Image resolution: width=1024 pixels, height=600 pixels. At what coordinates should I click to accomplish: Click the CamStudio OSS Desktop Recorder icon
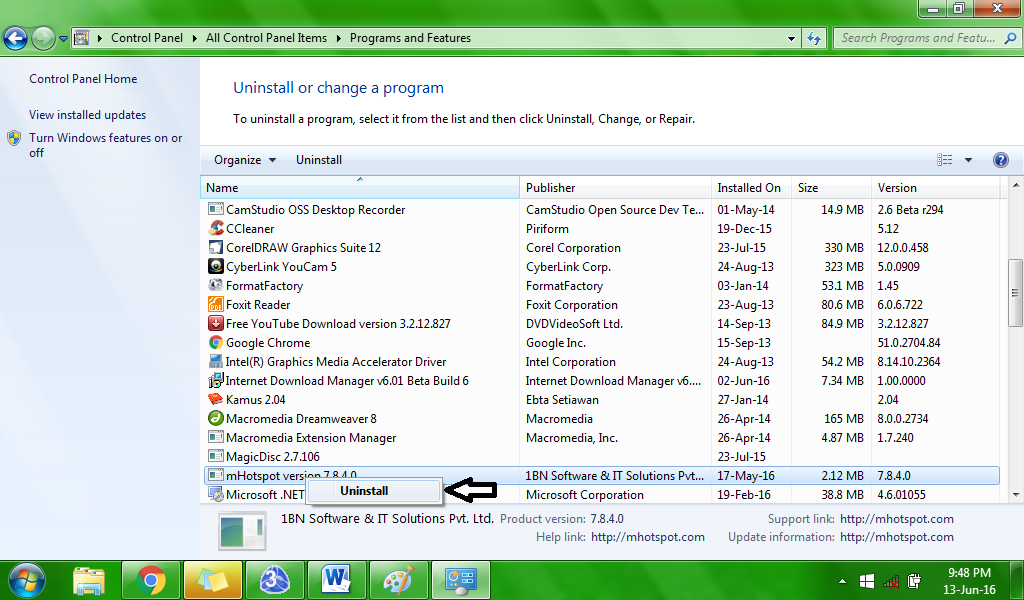click(x=216, y=209)
